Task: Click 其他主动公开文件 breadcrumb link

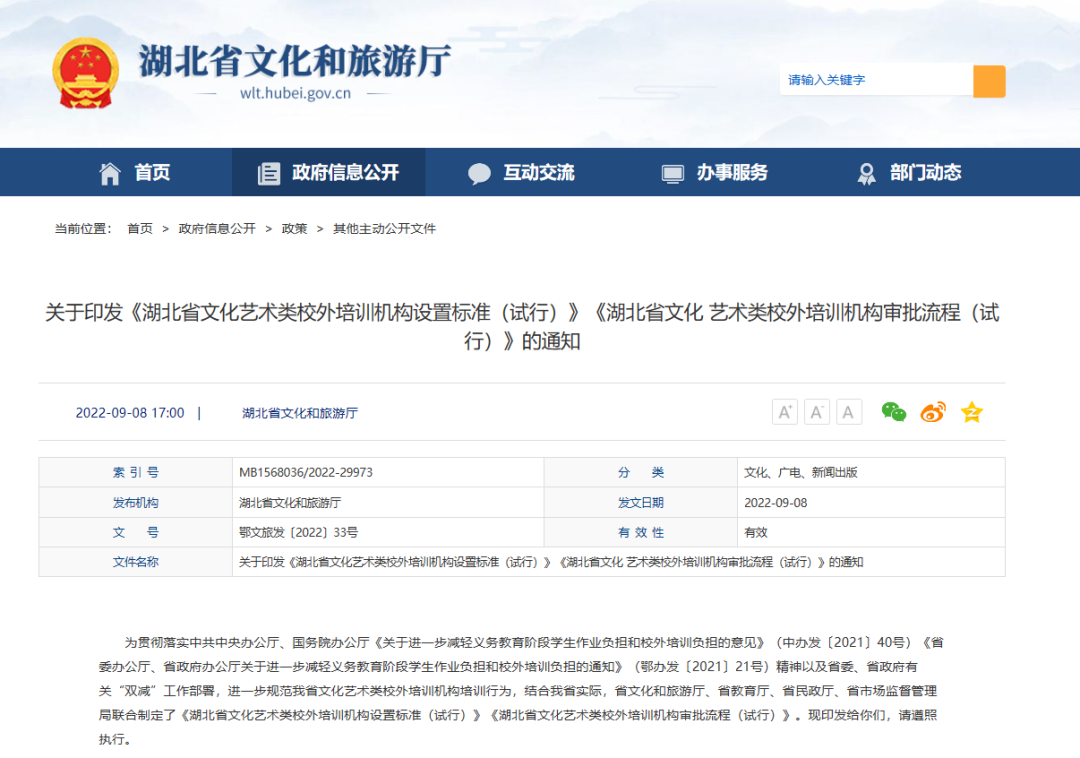Action: 384,228
